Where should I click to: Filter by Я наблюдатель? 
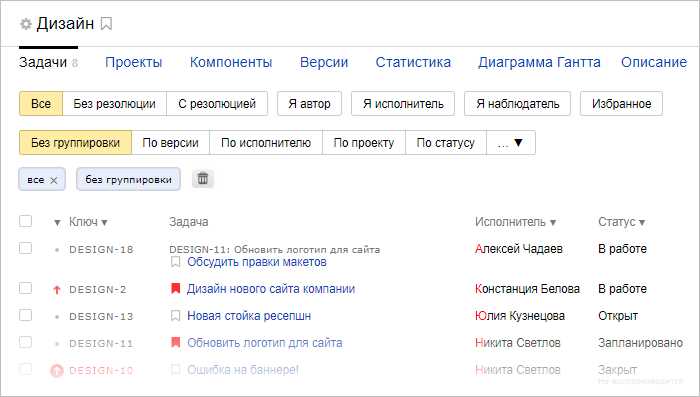coord(517,104)
